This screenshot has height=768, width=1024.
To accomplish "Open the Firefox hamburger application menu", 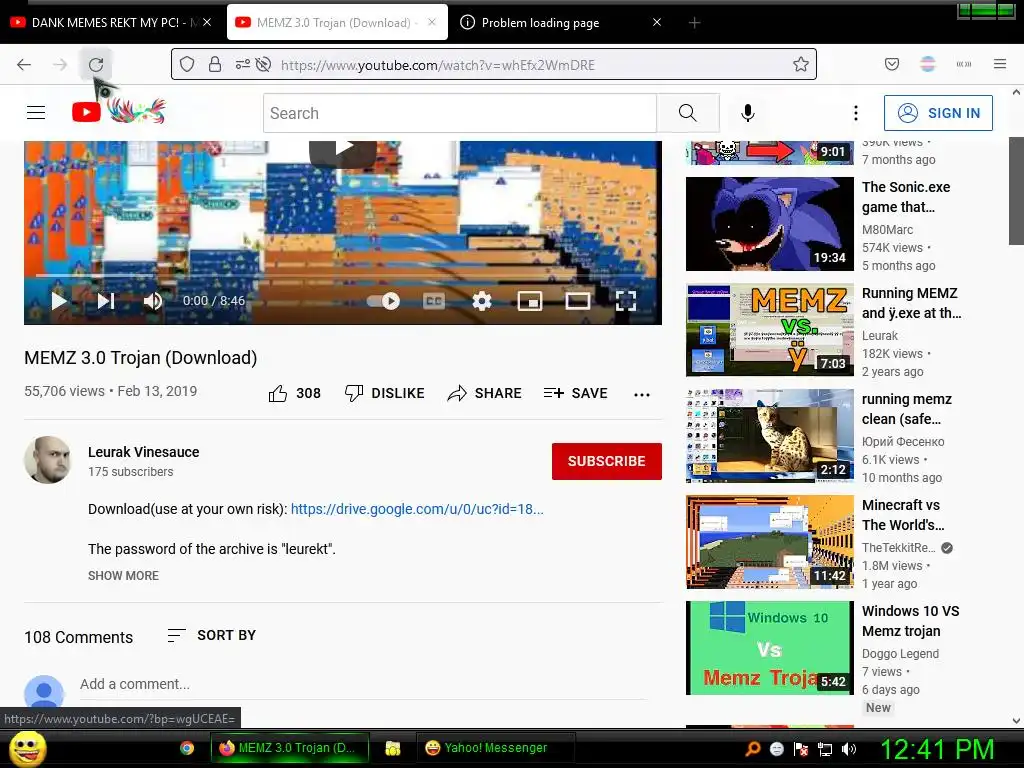I will coord(1000,64).
